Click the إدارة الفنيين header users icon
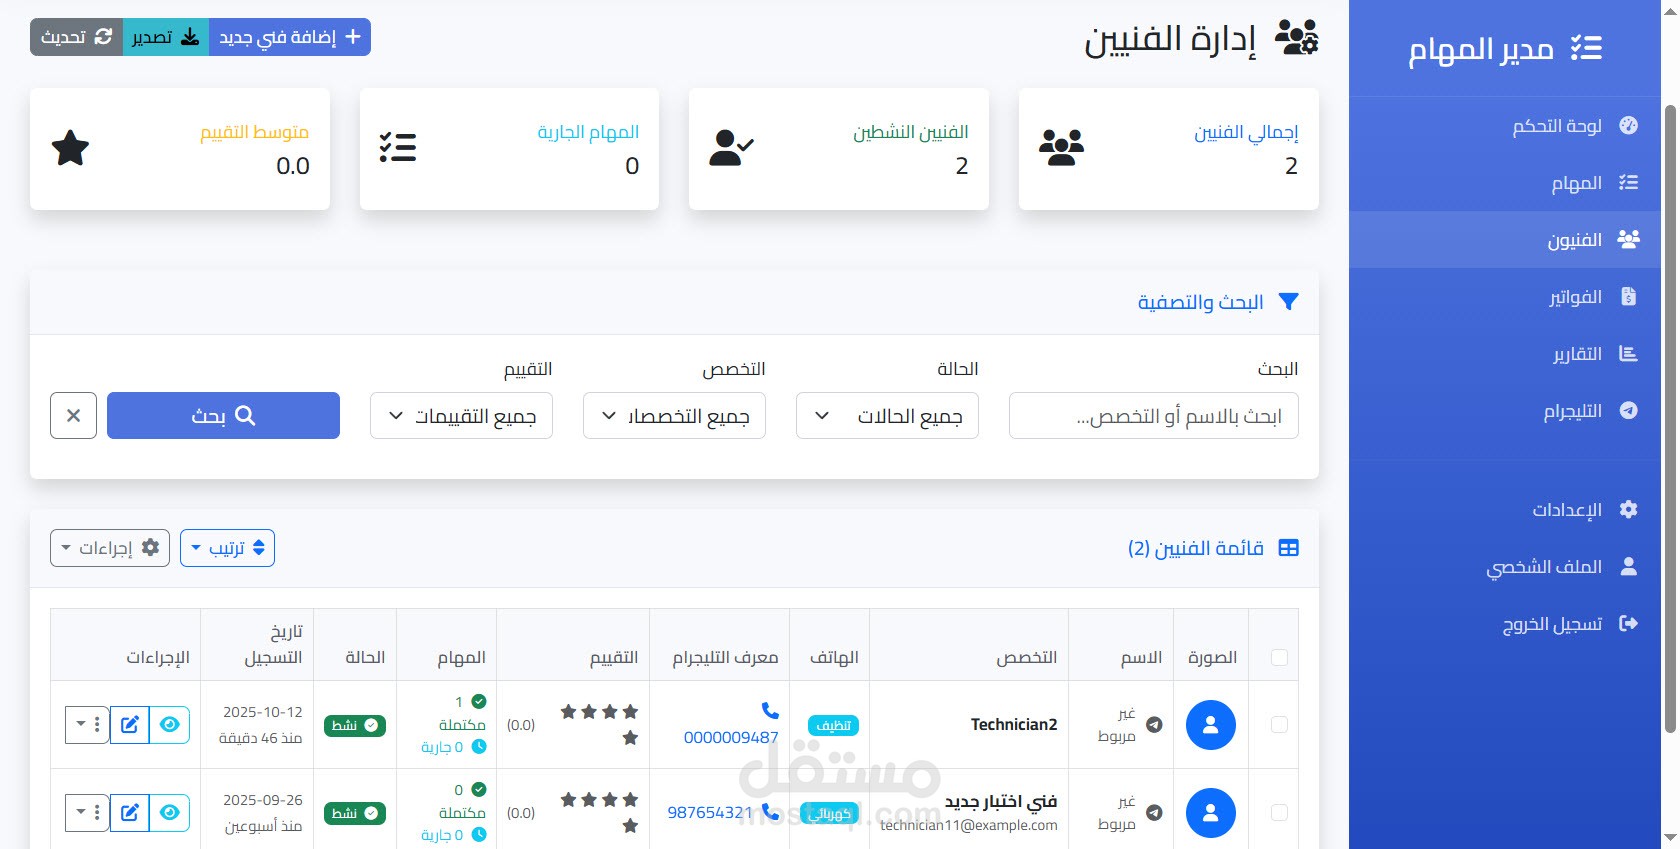The width and height of the screenshot is (1680, 849). point(1297,38)
